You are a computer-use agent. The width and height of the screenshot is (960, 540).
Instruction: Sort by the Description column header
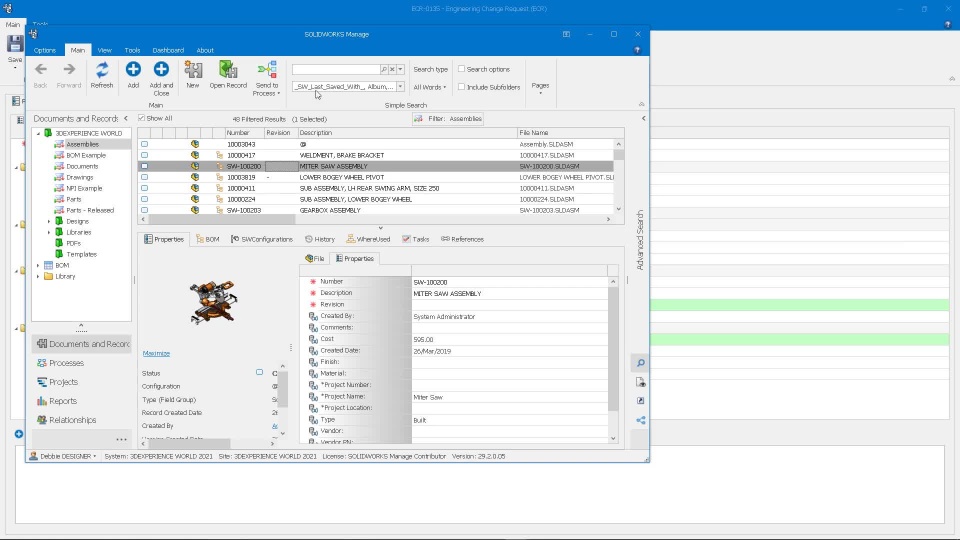point(407,133)
